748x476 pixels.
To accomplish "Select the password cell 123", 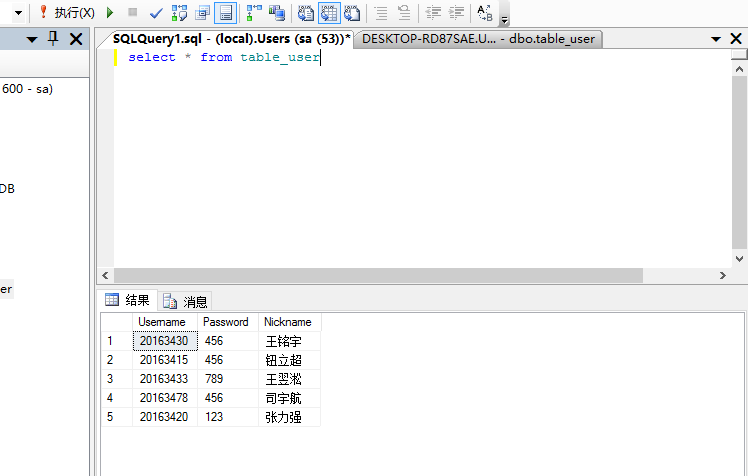I will coord(228,417).
